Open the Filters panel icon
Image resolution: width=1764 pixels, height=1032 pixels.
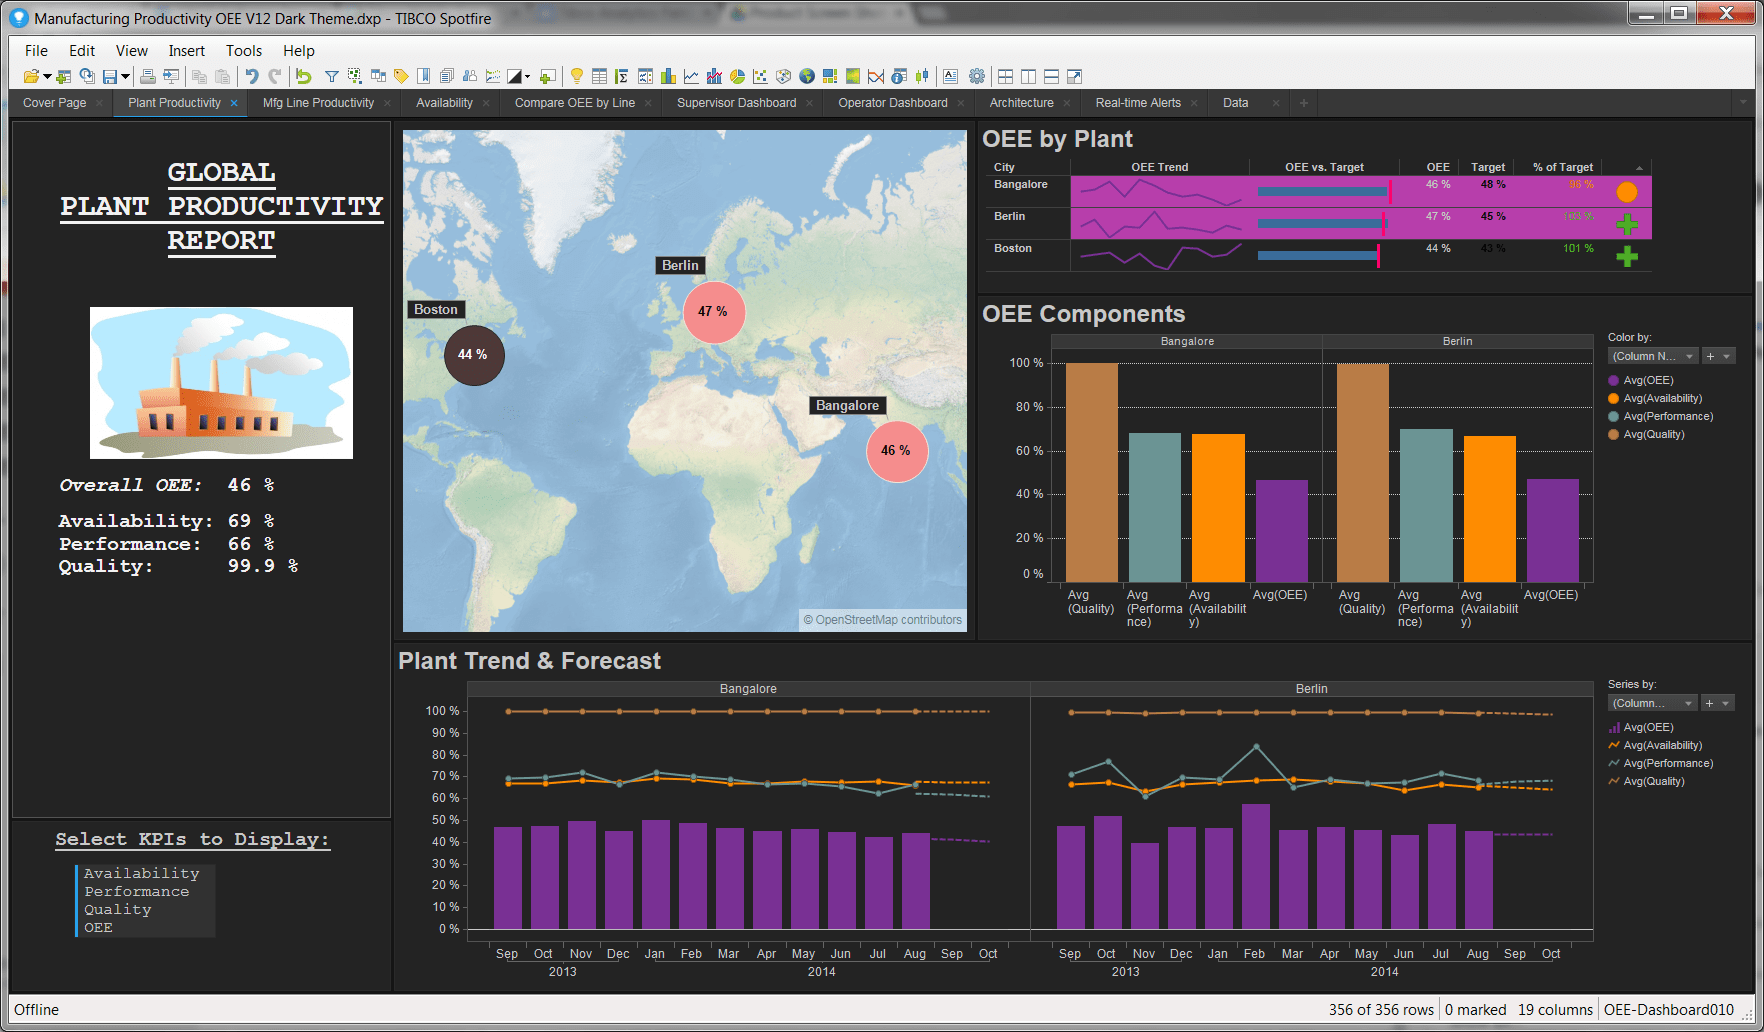[x=331, y=76]
